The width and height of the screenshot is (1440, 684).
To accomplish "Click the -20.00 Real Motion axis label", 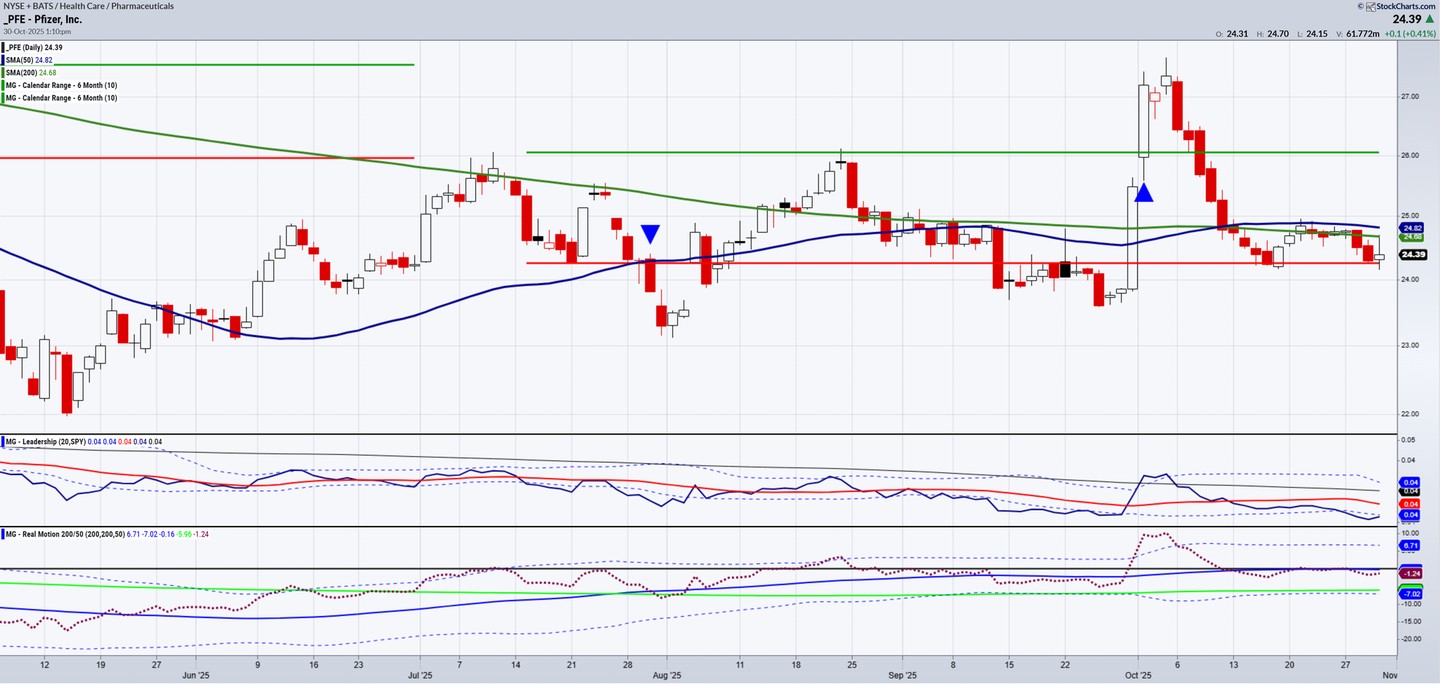I will 1411,639.
